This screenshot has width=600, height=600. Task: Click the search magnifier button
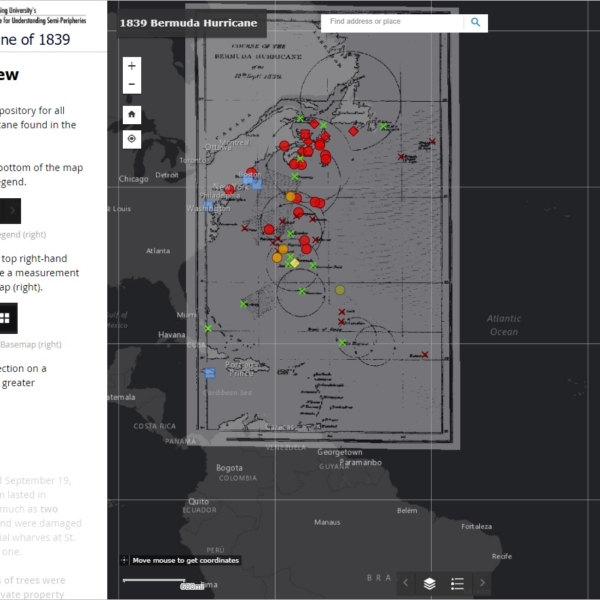coord(475,21)
